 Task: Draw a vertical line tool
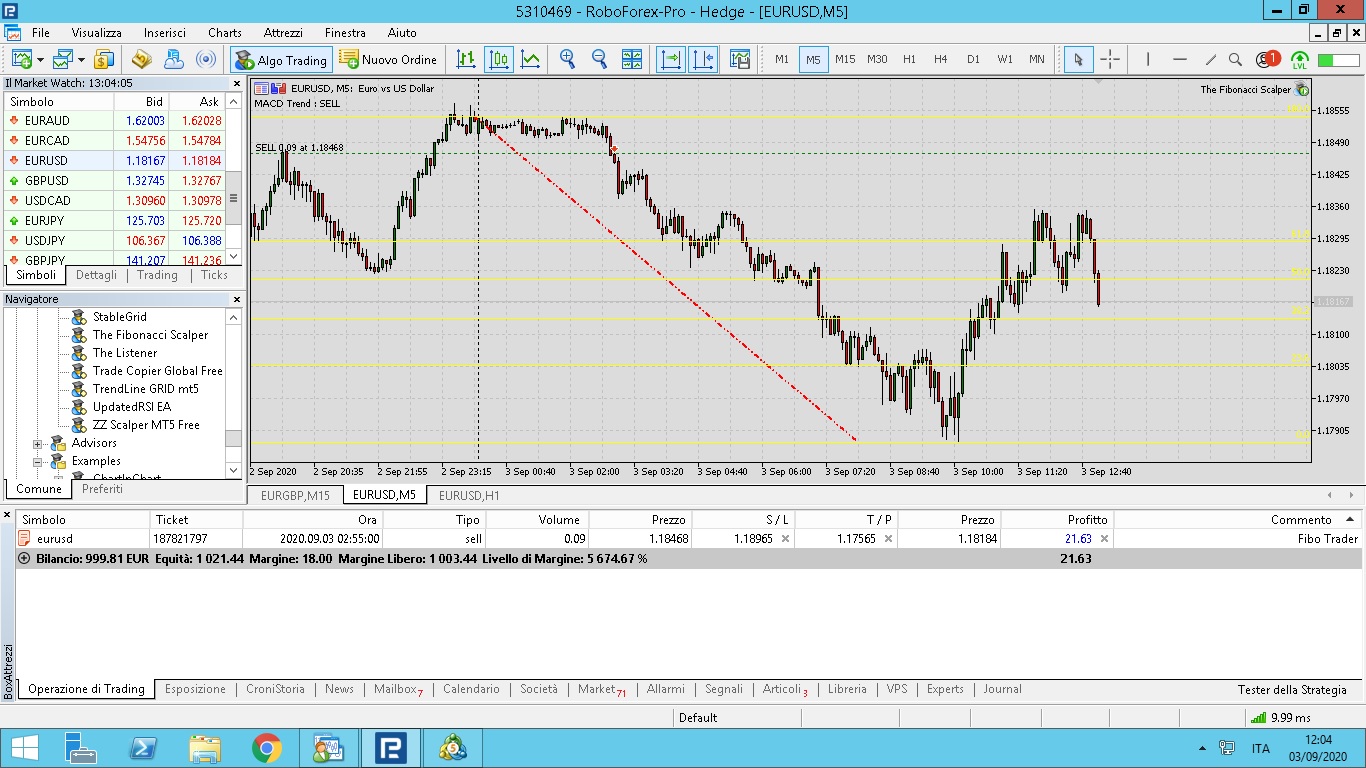click(1147, 60)
